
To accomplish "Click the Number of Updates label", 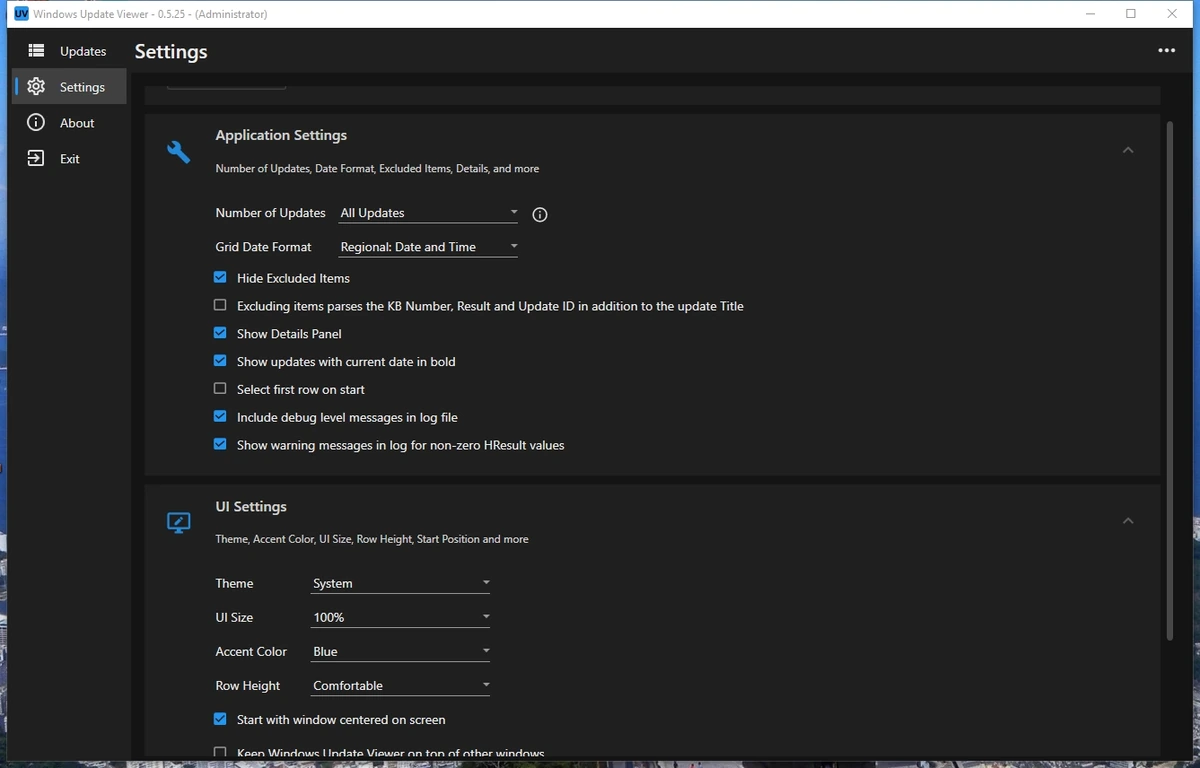I will (270, 213).
